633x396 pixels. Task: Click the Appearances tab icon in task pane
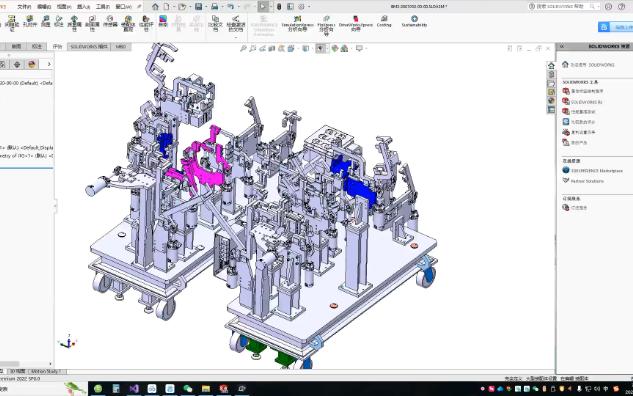coord(551,101)
